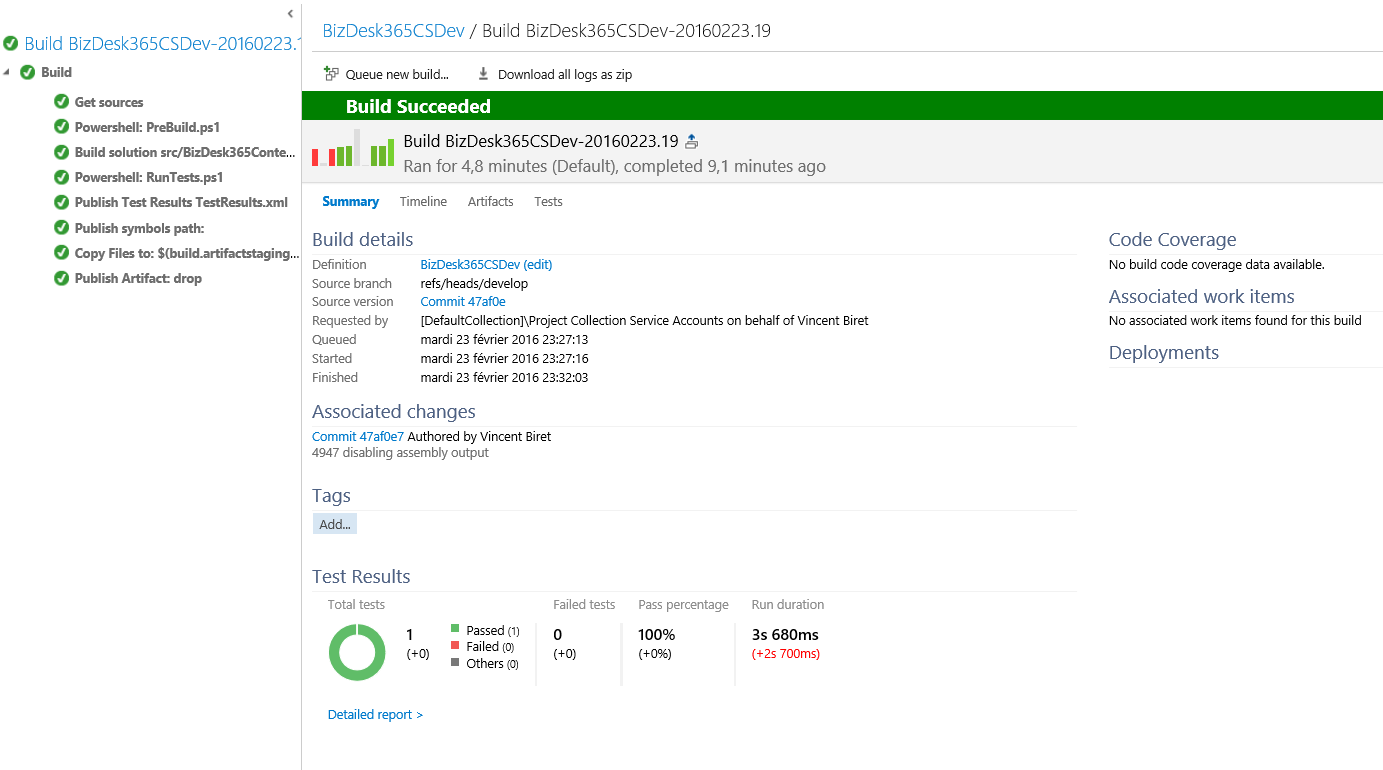Screen dimensions: 1383x770
Task: Click the Queued time 'mardi 23 février 2016 23:27:13'
Action: 504,340
